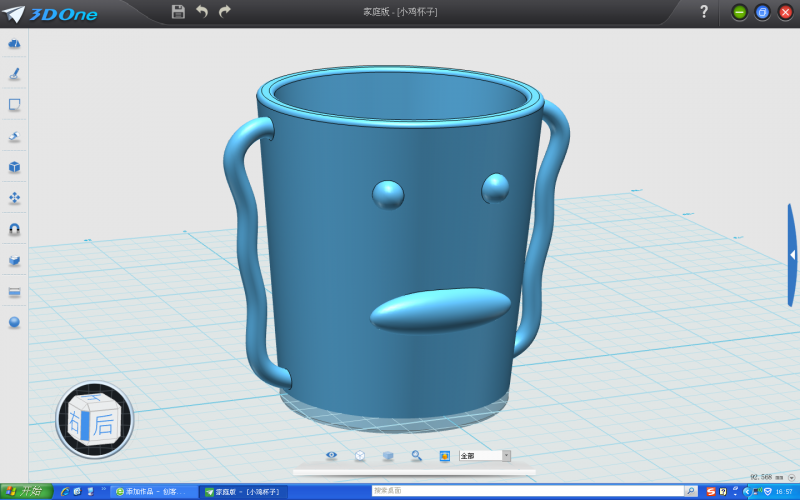This screenshot has width=800, height=500.
Task: Expand the quick launch overflow chevron
Action: (x=104, y=489)
